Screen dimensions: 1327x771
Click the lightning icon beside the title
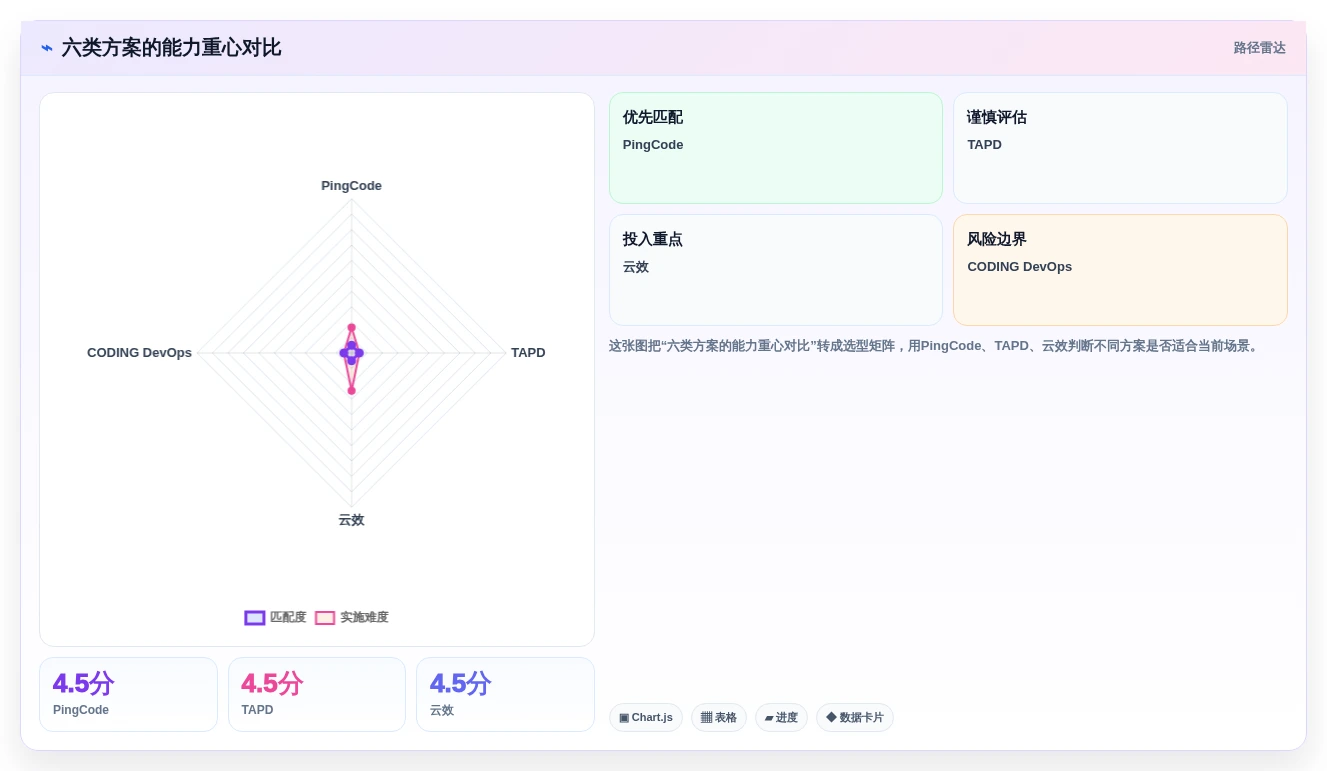coord(47,48)
